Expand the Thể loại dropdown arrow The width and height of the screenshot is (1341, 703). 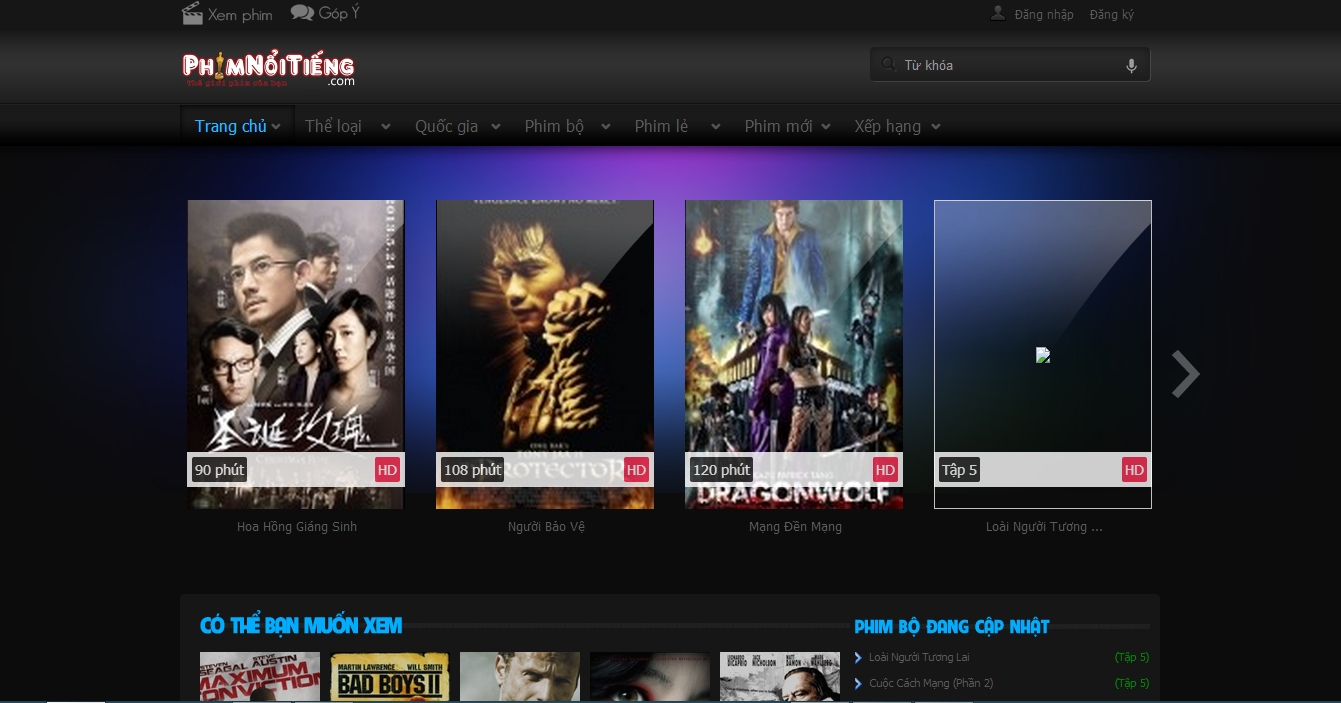coord(386,127)
